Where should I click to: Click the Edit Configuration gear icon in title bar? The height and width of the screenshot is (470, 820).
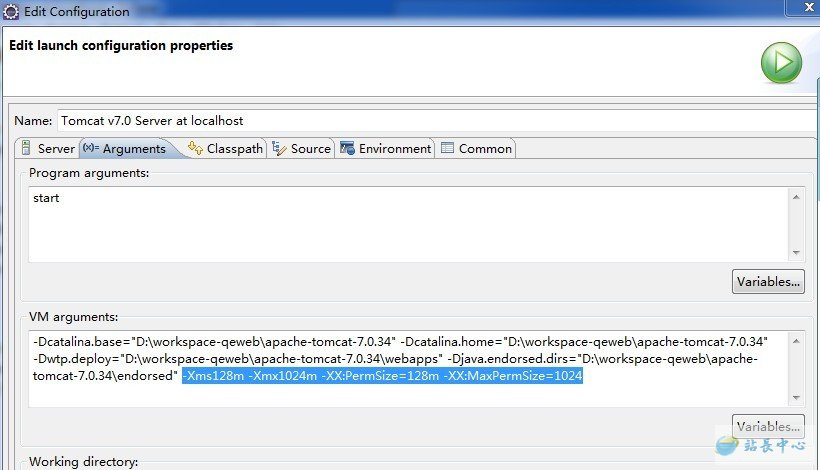click(11, 12)
